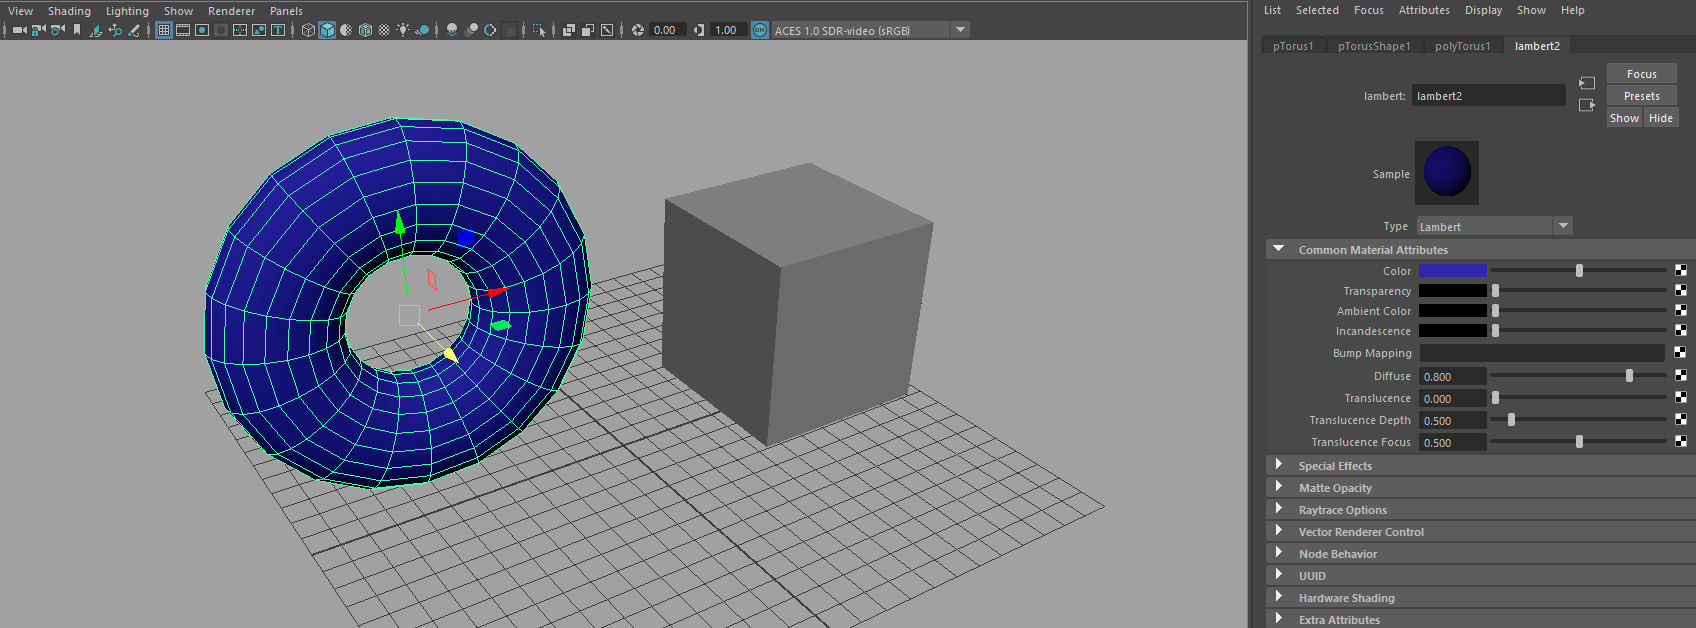Open the ACES view transform dropdown
The height and width of the screenshot is (628, 1696).
pyautogui.click(x=870, y=30)
